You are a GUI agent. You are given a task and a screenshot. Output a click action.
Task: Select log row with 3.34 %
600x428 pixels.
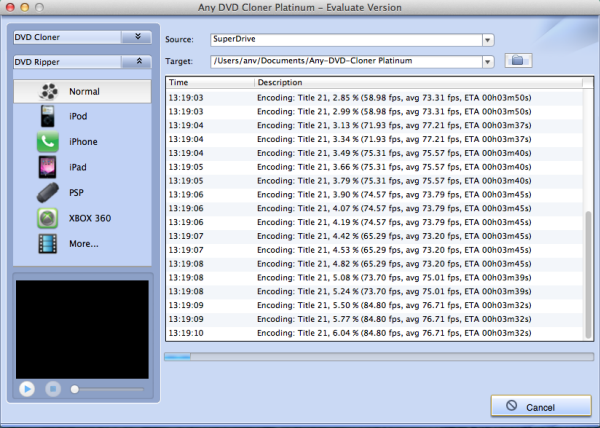tap(375, 139)
